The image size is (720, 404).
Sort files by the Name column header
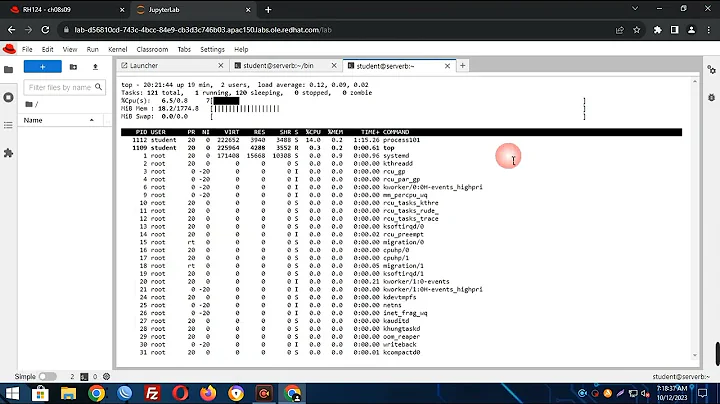(x=60, y=120)
